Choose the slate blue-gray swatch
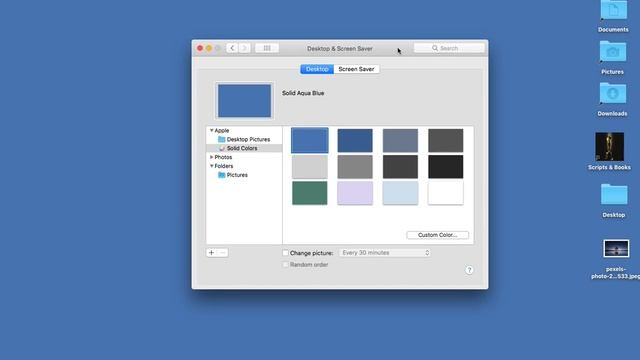Image resolution: width=640 pixels, height=360 pixels. pos(400,140)
